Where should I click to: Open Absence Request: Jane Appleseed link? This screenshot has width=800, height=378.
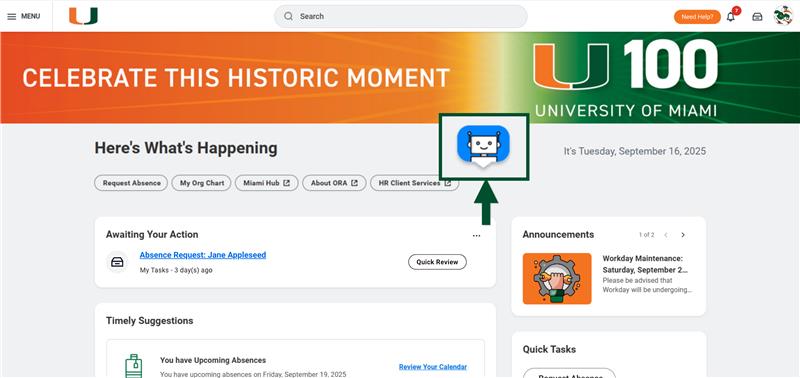click(203, 255)
